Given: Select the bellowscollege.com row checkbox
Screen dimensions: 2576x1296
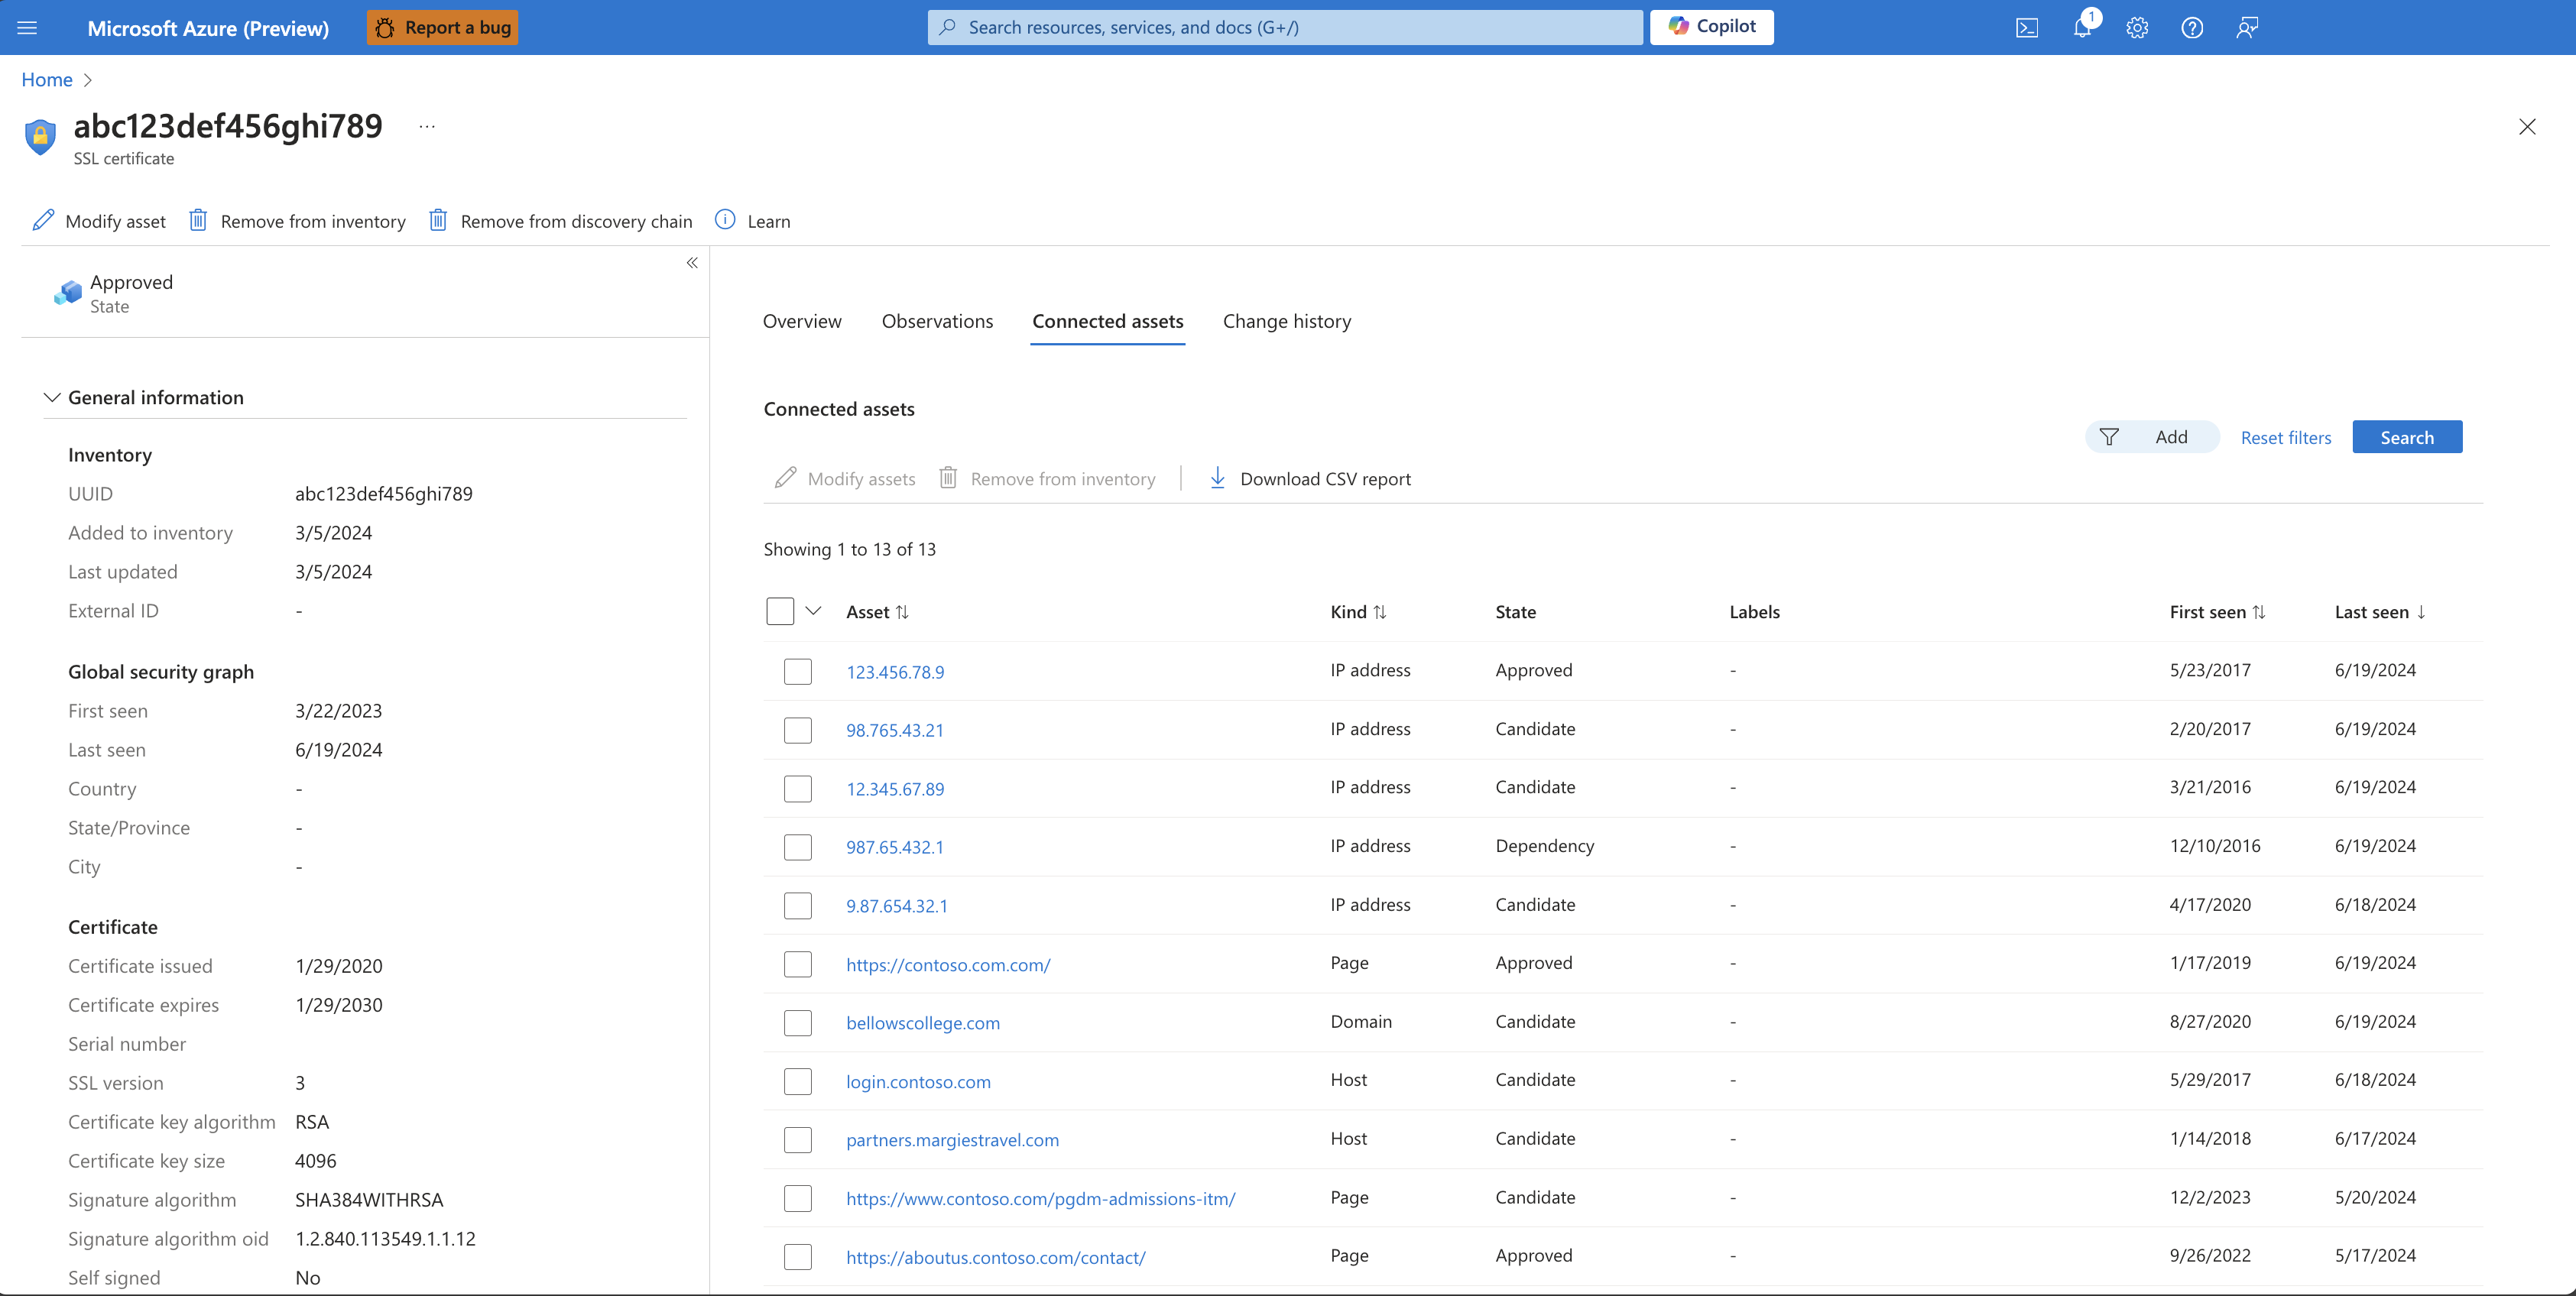Looking at the screenshot, I should (x=798, y=1022).
